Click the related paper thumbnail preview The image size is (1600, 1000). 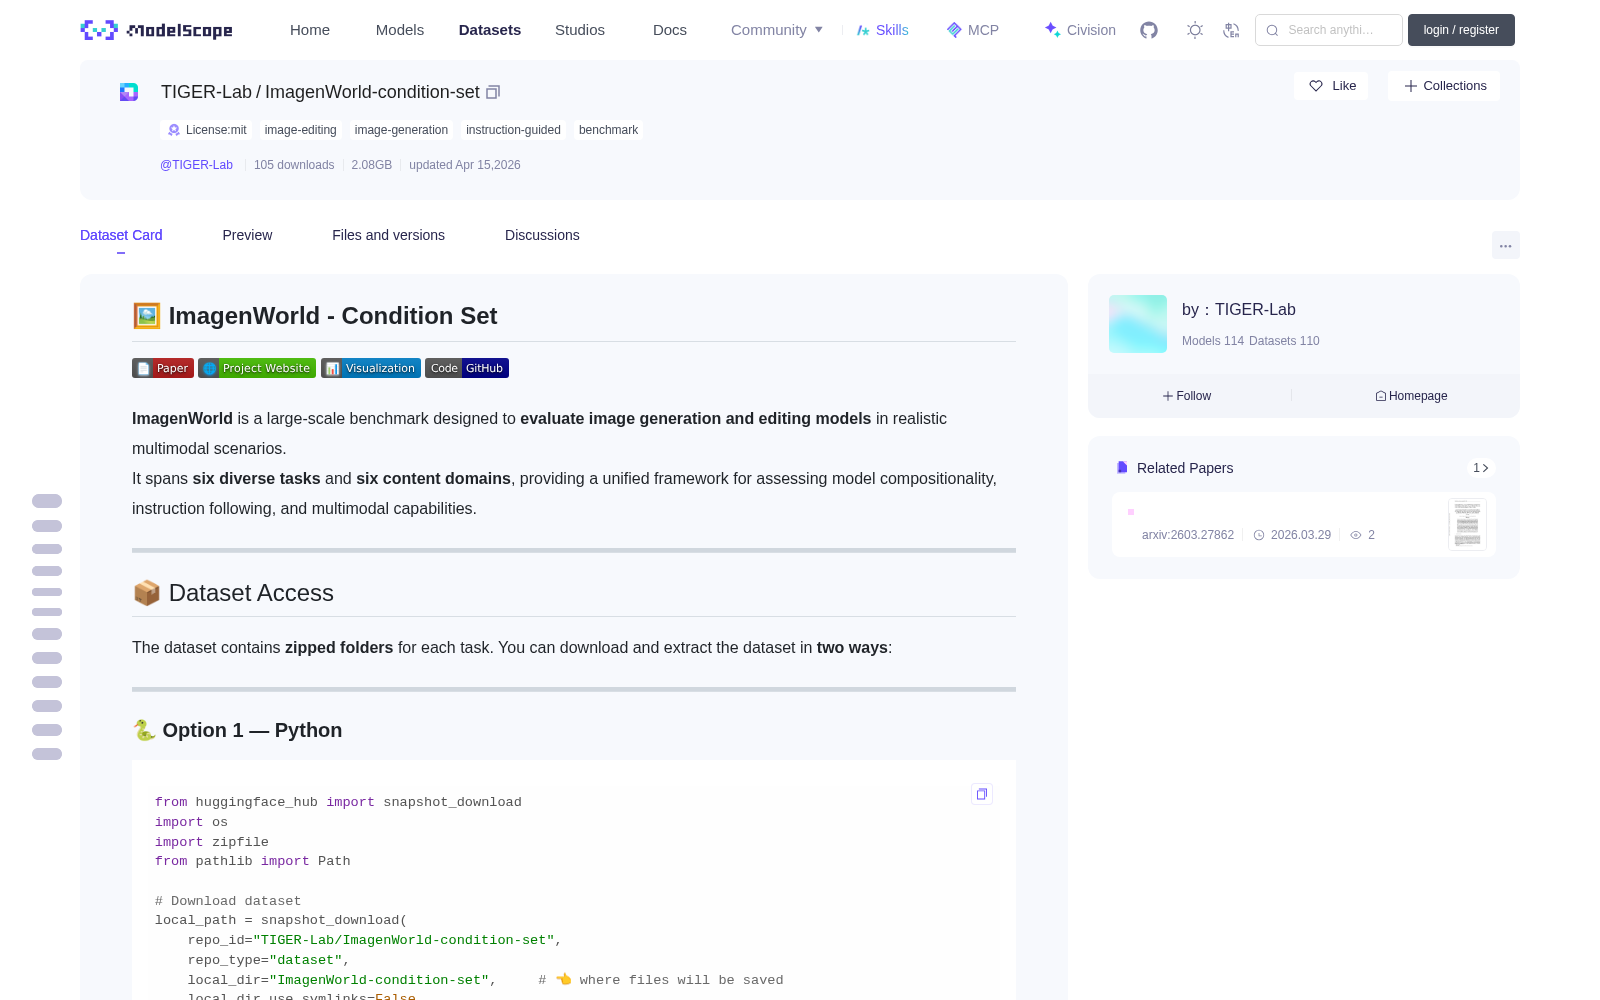[1467, 524]
